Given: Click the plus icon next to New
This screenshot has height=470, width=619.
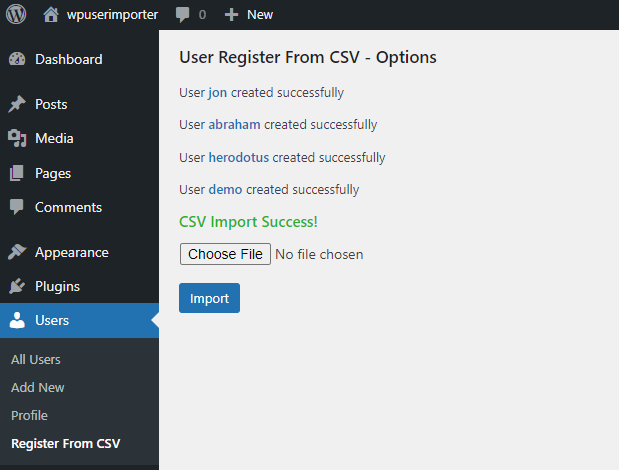Looking at the screenshot, I should point(231,14).
